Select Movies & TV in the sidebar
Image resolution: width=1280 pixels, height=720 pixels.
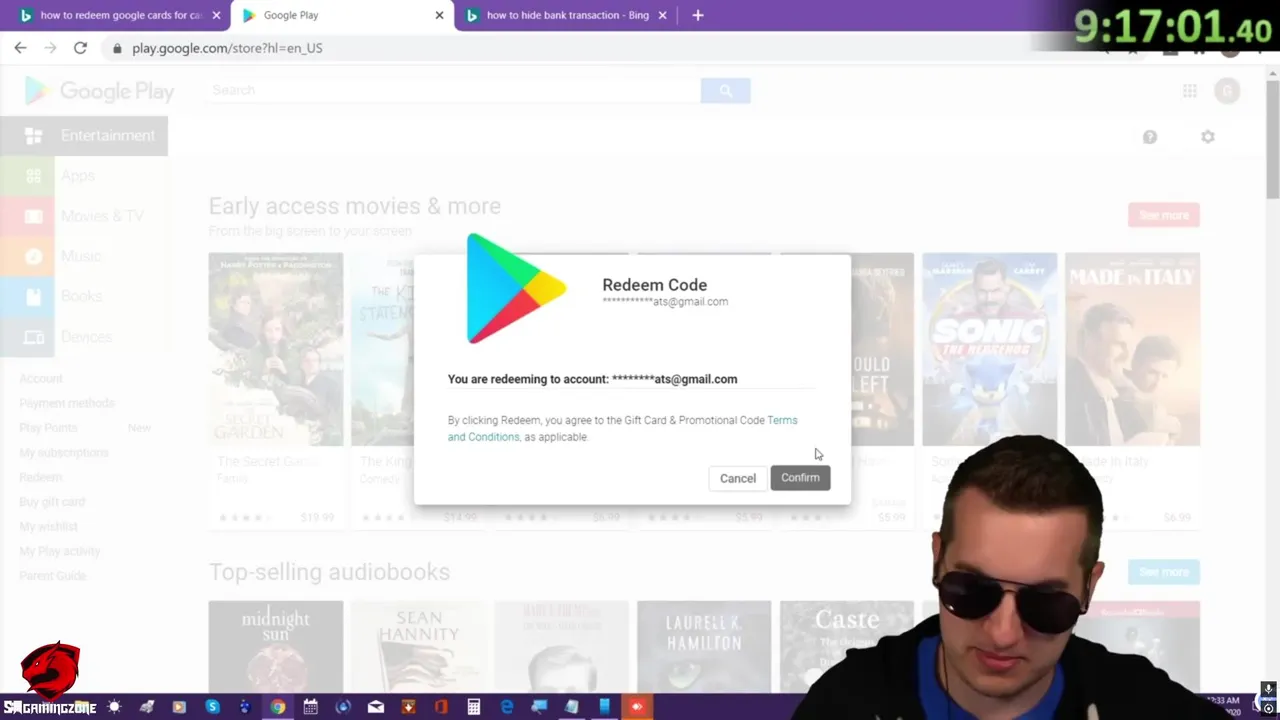tap(84, 216)
